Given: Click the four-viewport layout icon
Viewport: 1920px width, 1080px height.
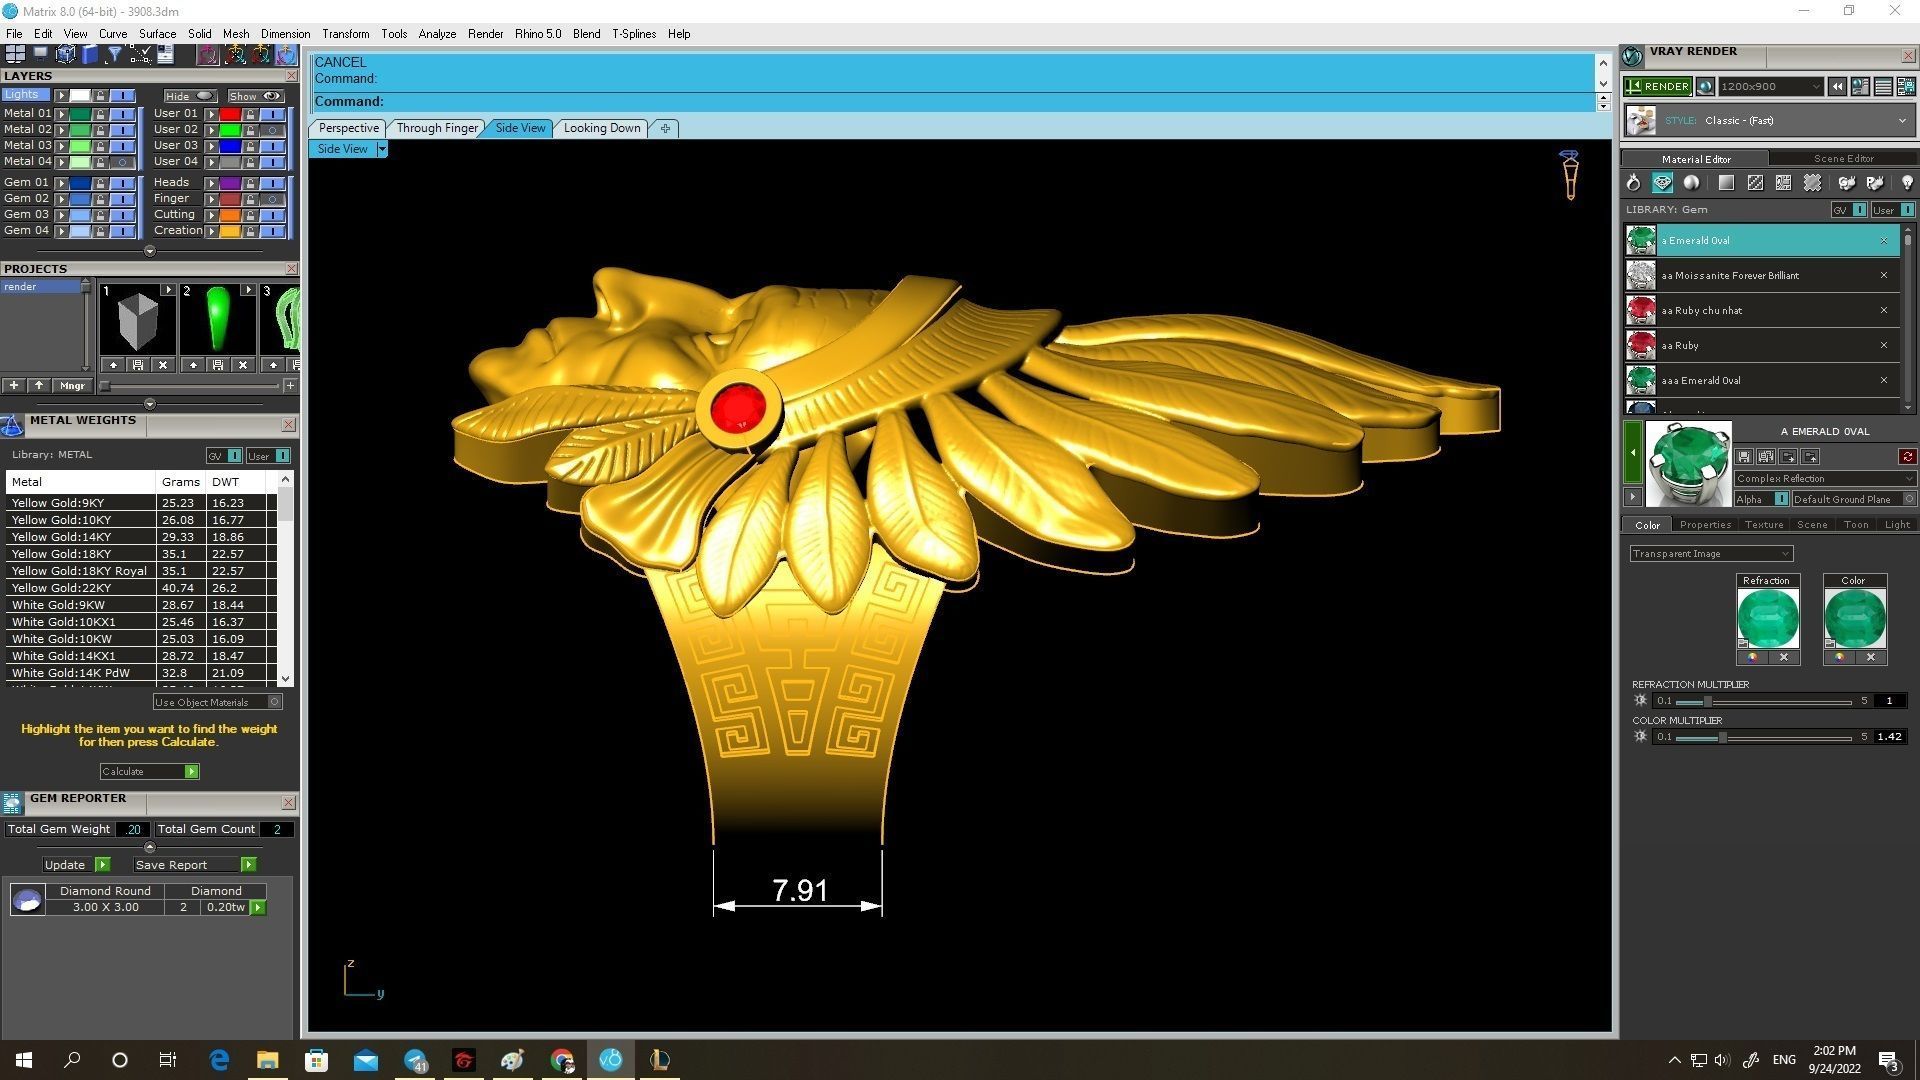Looking at the screenshot, I should tap(15, 54).
